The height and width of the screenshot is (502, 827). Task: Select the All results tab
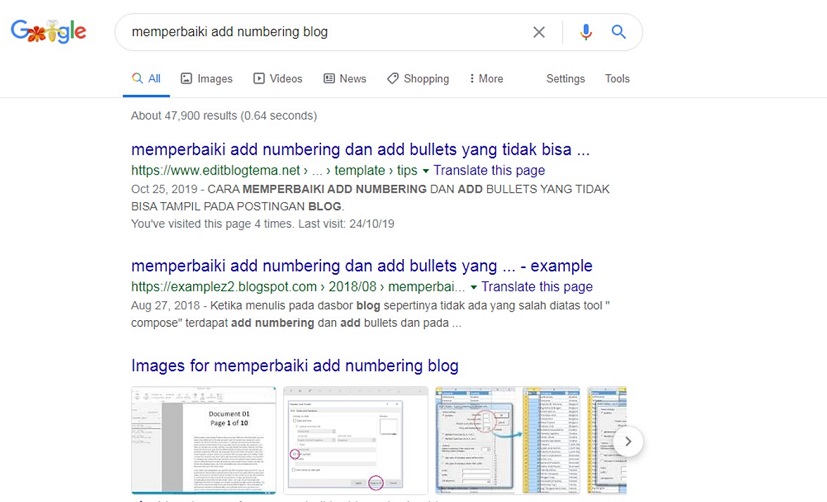[146, 79]
